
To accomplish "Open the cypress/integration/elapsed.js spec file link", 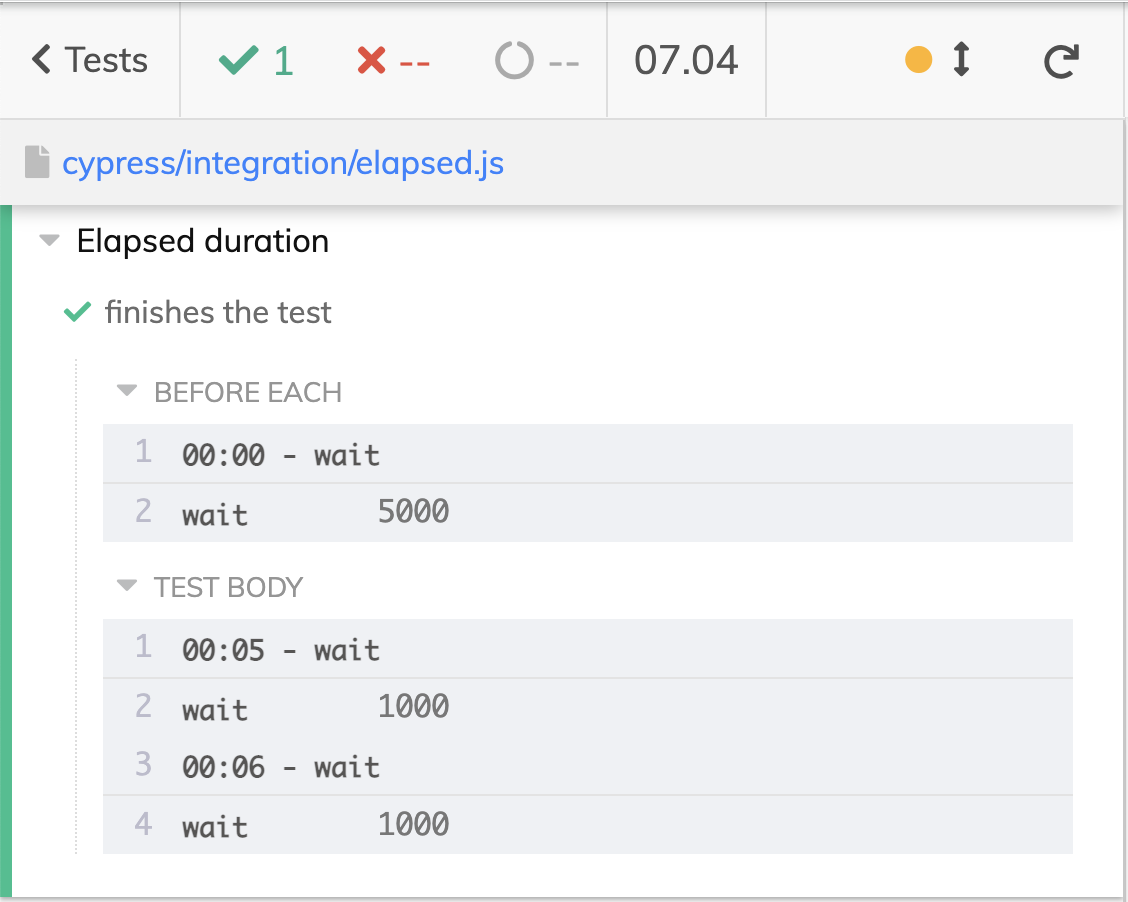I will coord(283,162).
